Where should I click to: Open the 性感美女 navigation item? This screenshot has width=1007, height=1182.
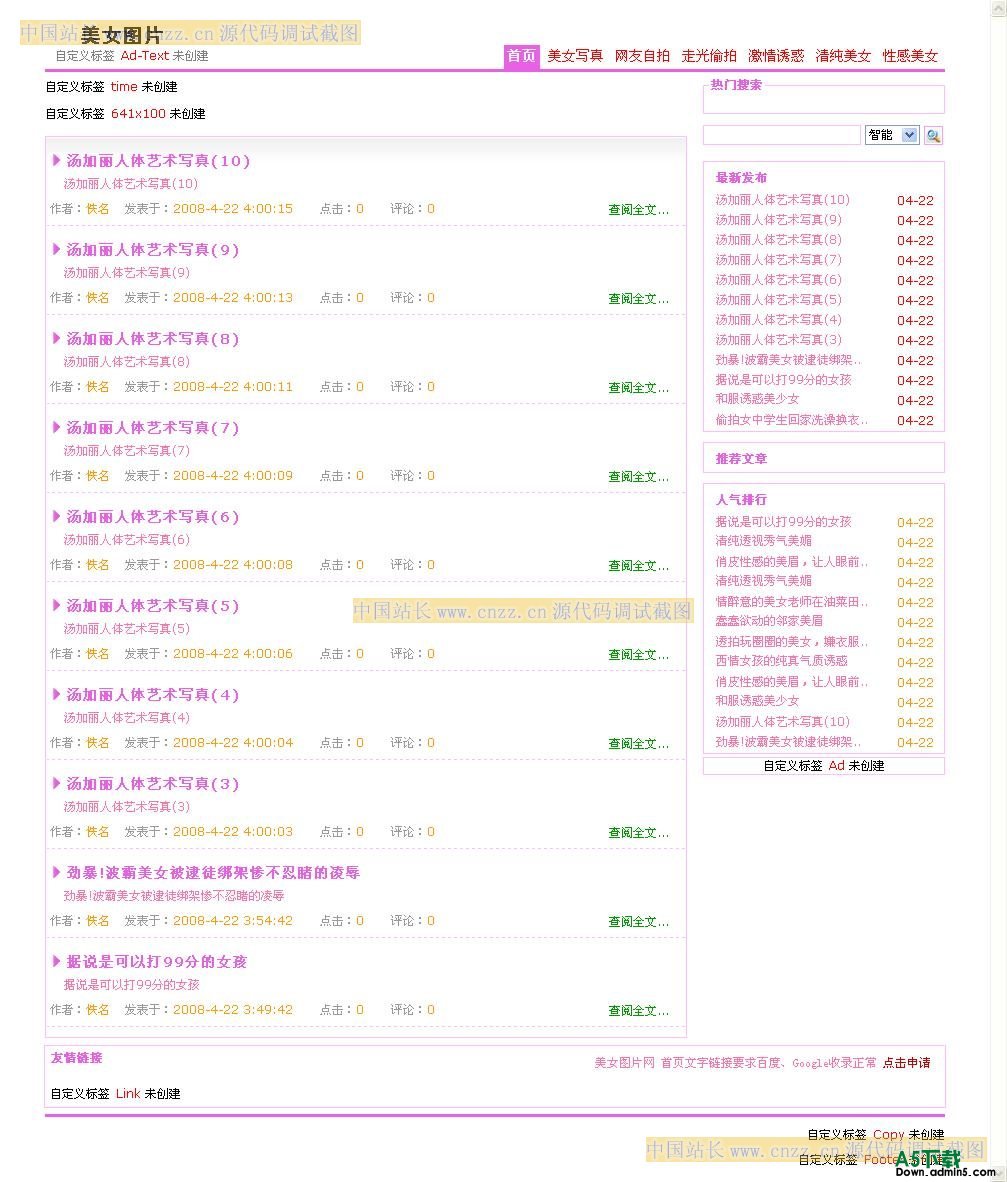click(911, 56)
